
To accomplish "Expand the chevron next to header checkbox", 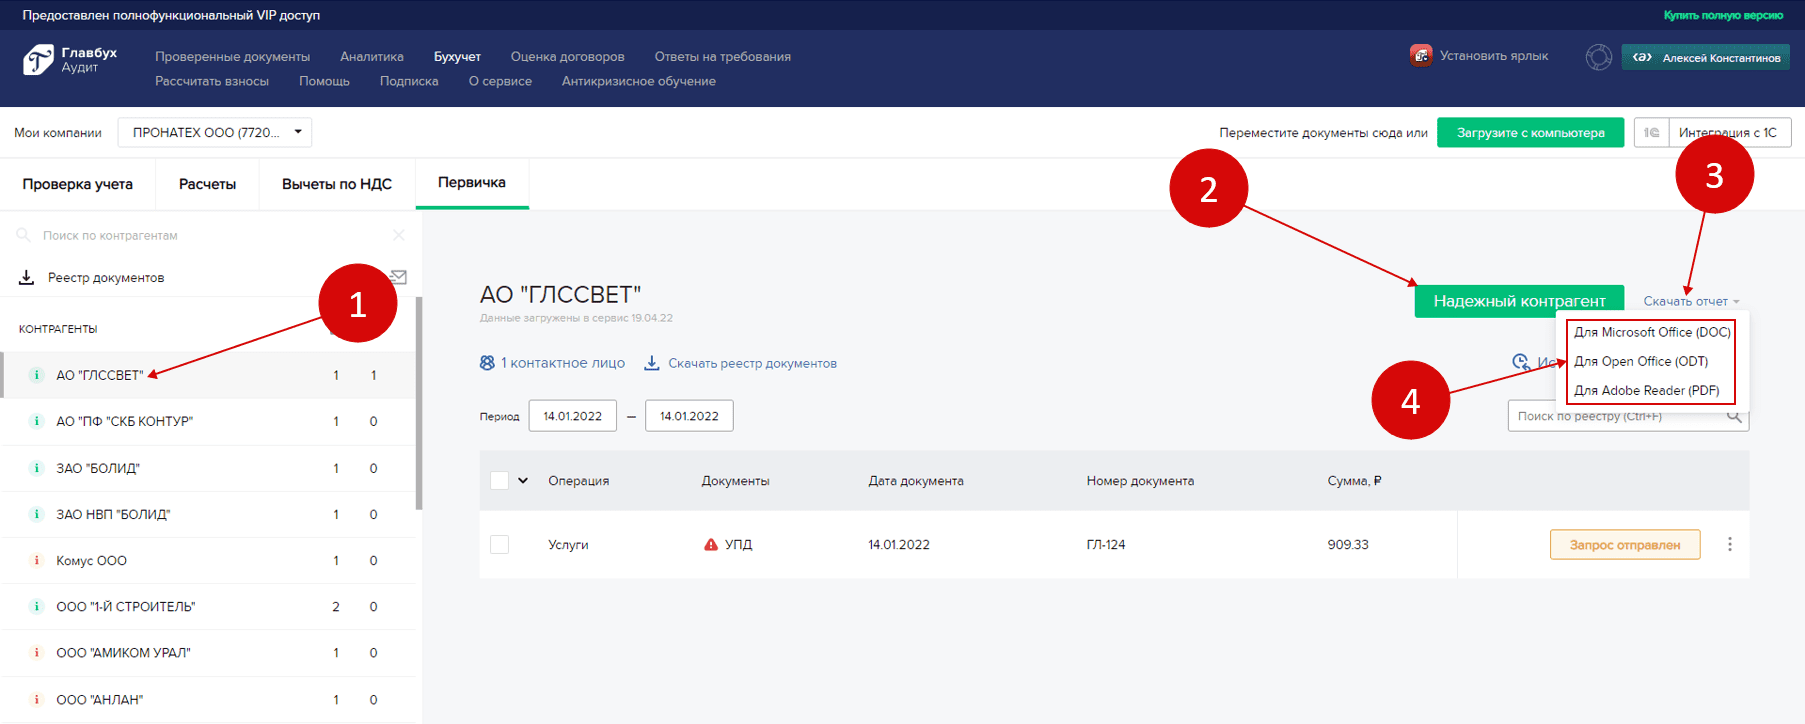I will (x=523, y=480).
